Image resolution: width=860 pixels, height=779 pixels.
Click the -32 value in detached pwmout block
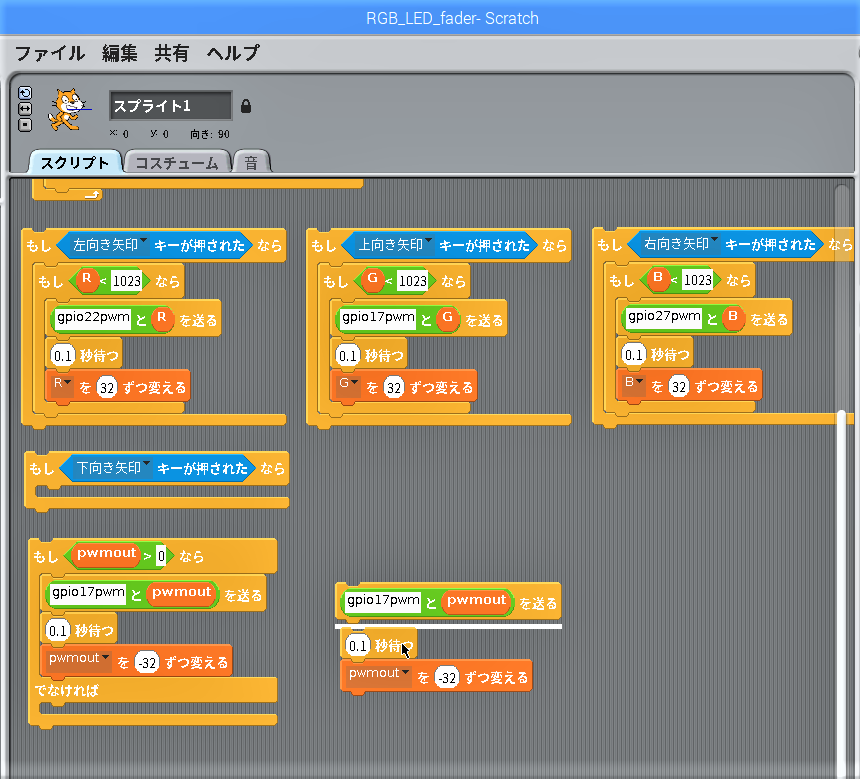pos(447,678)
